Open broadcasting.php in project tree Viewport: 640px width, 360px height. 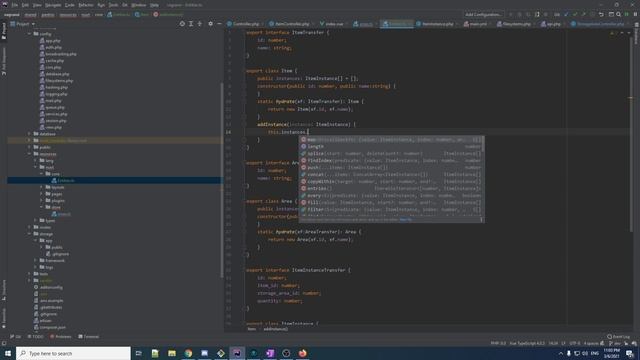coord(61,54)
